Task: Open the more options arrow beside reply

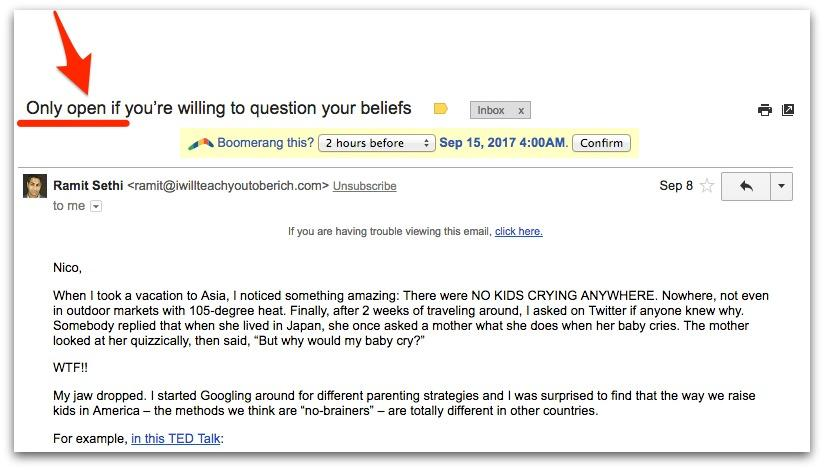Action: (x=781, y=186)
